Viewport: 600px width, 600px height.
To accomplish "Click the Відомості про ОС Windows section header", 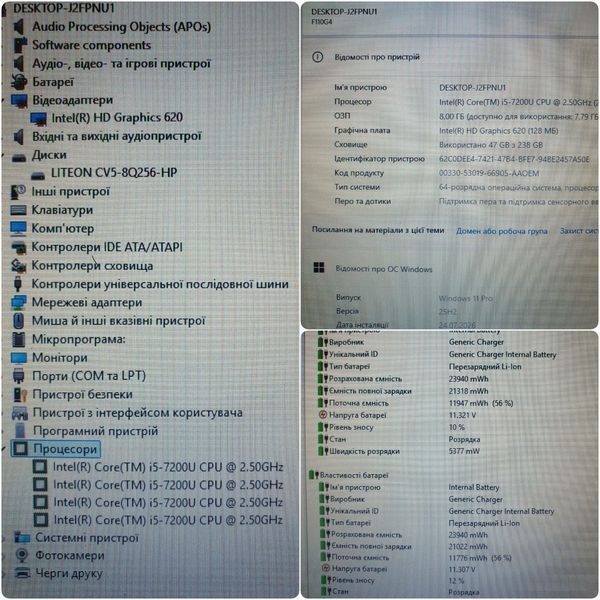I will click(x=384, y=269).
